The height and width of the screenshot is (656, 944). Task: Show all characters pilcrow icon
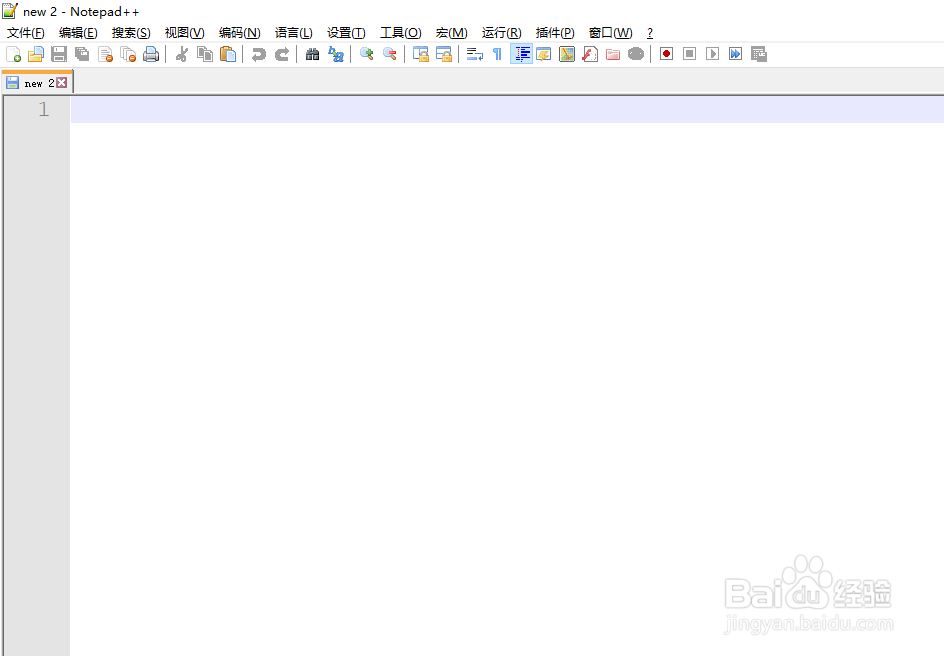497,54
